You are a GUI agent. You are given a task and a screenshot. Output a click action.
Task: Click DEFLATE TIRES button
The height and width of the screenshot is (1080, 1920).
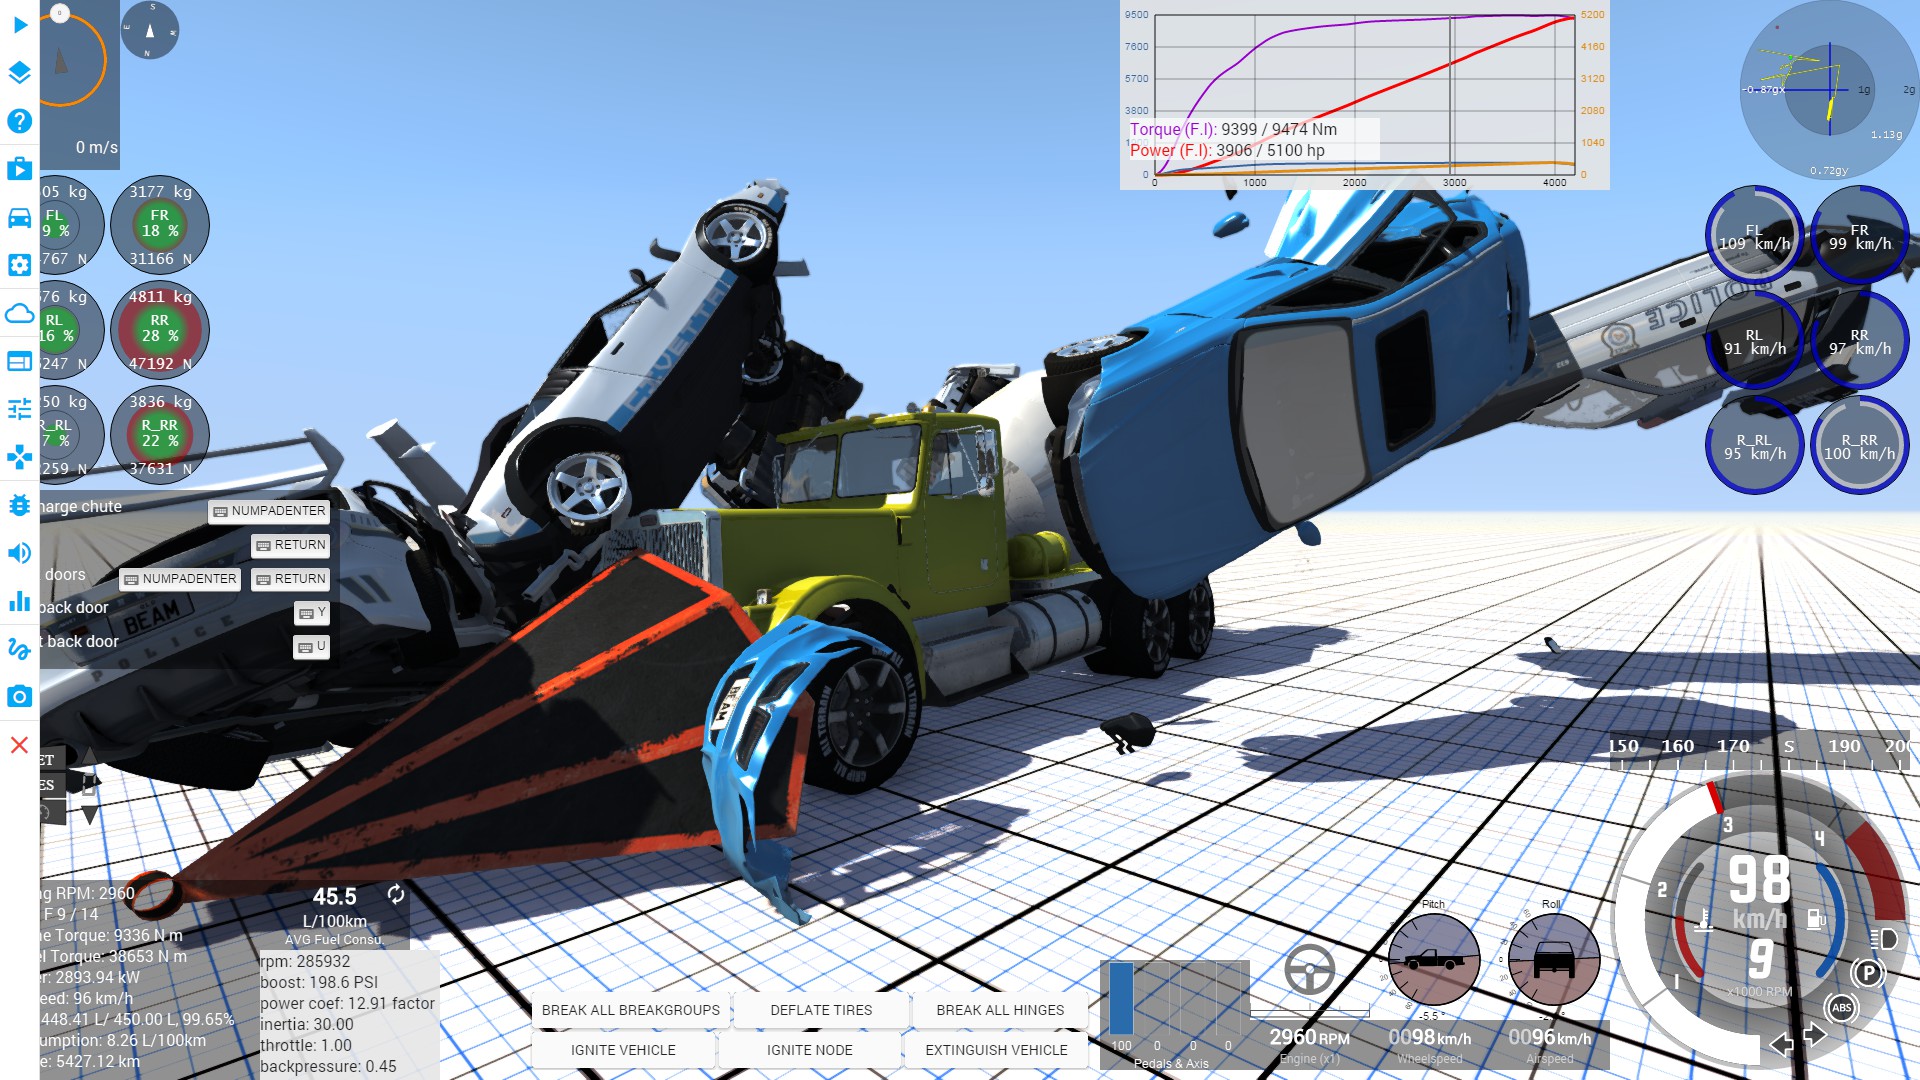point(821,1010)
